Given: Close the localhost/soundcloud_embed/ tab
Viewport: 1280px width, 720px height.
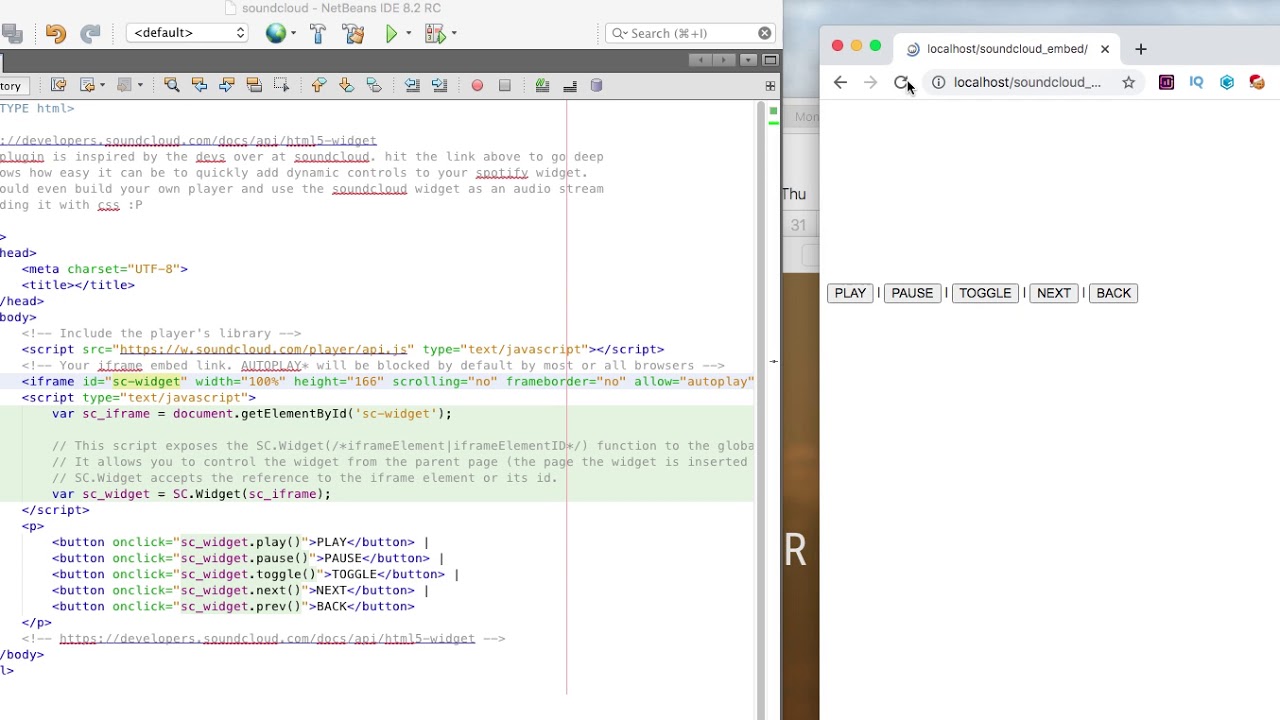Looking at the screenshot, I should [x=1105, y=49].
